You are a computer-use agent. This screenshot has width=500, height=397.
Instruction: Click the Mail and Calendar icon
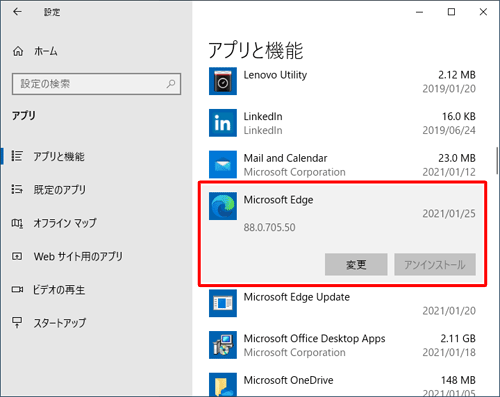point(223,164)
